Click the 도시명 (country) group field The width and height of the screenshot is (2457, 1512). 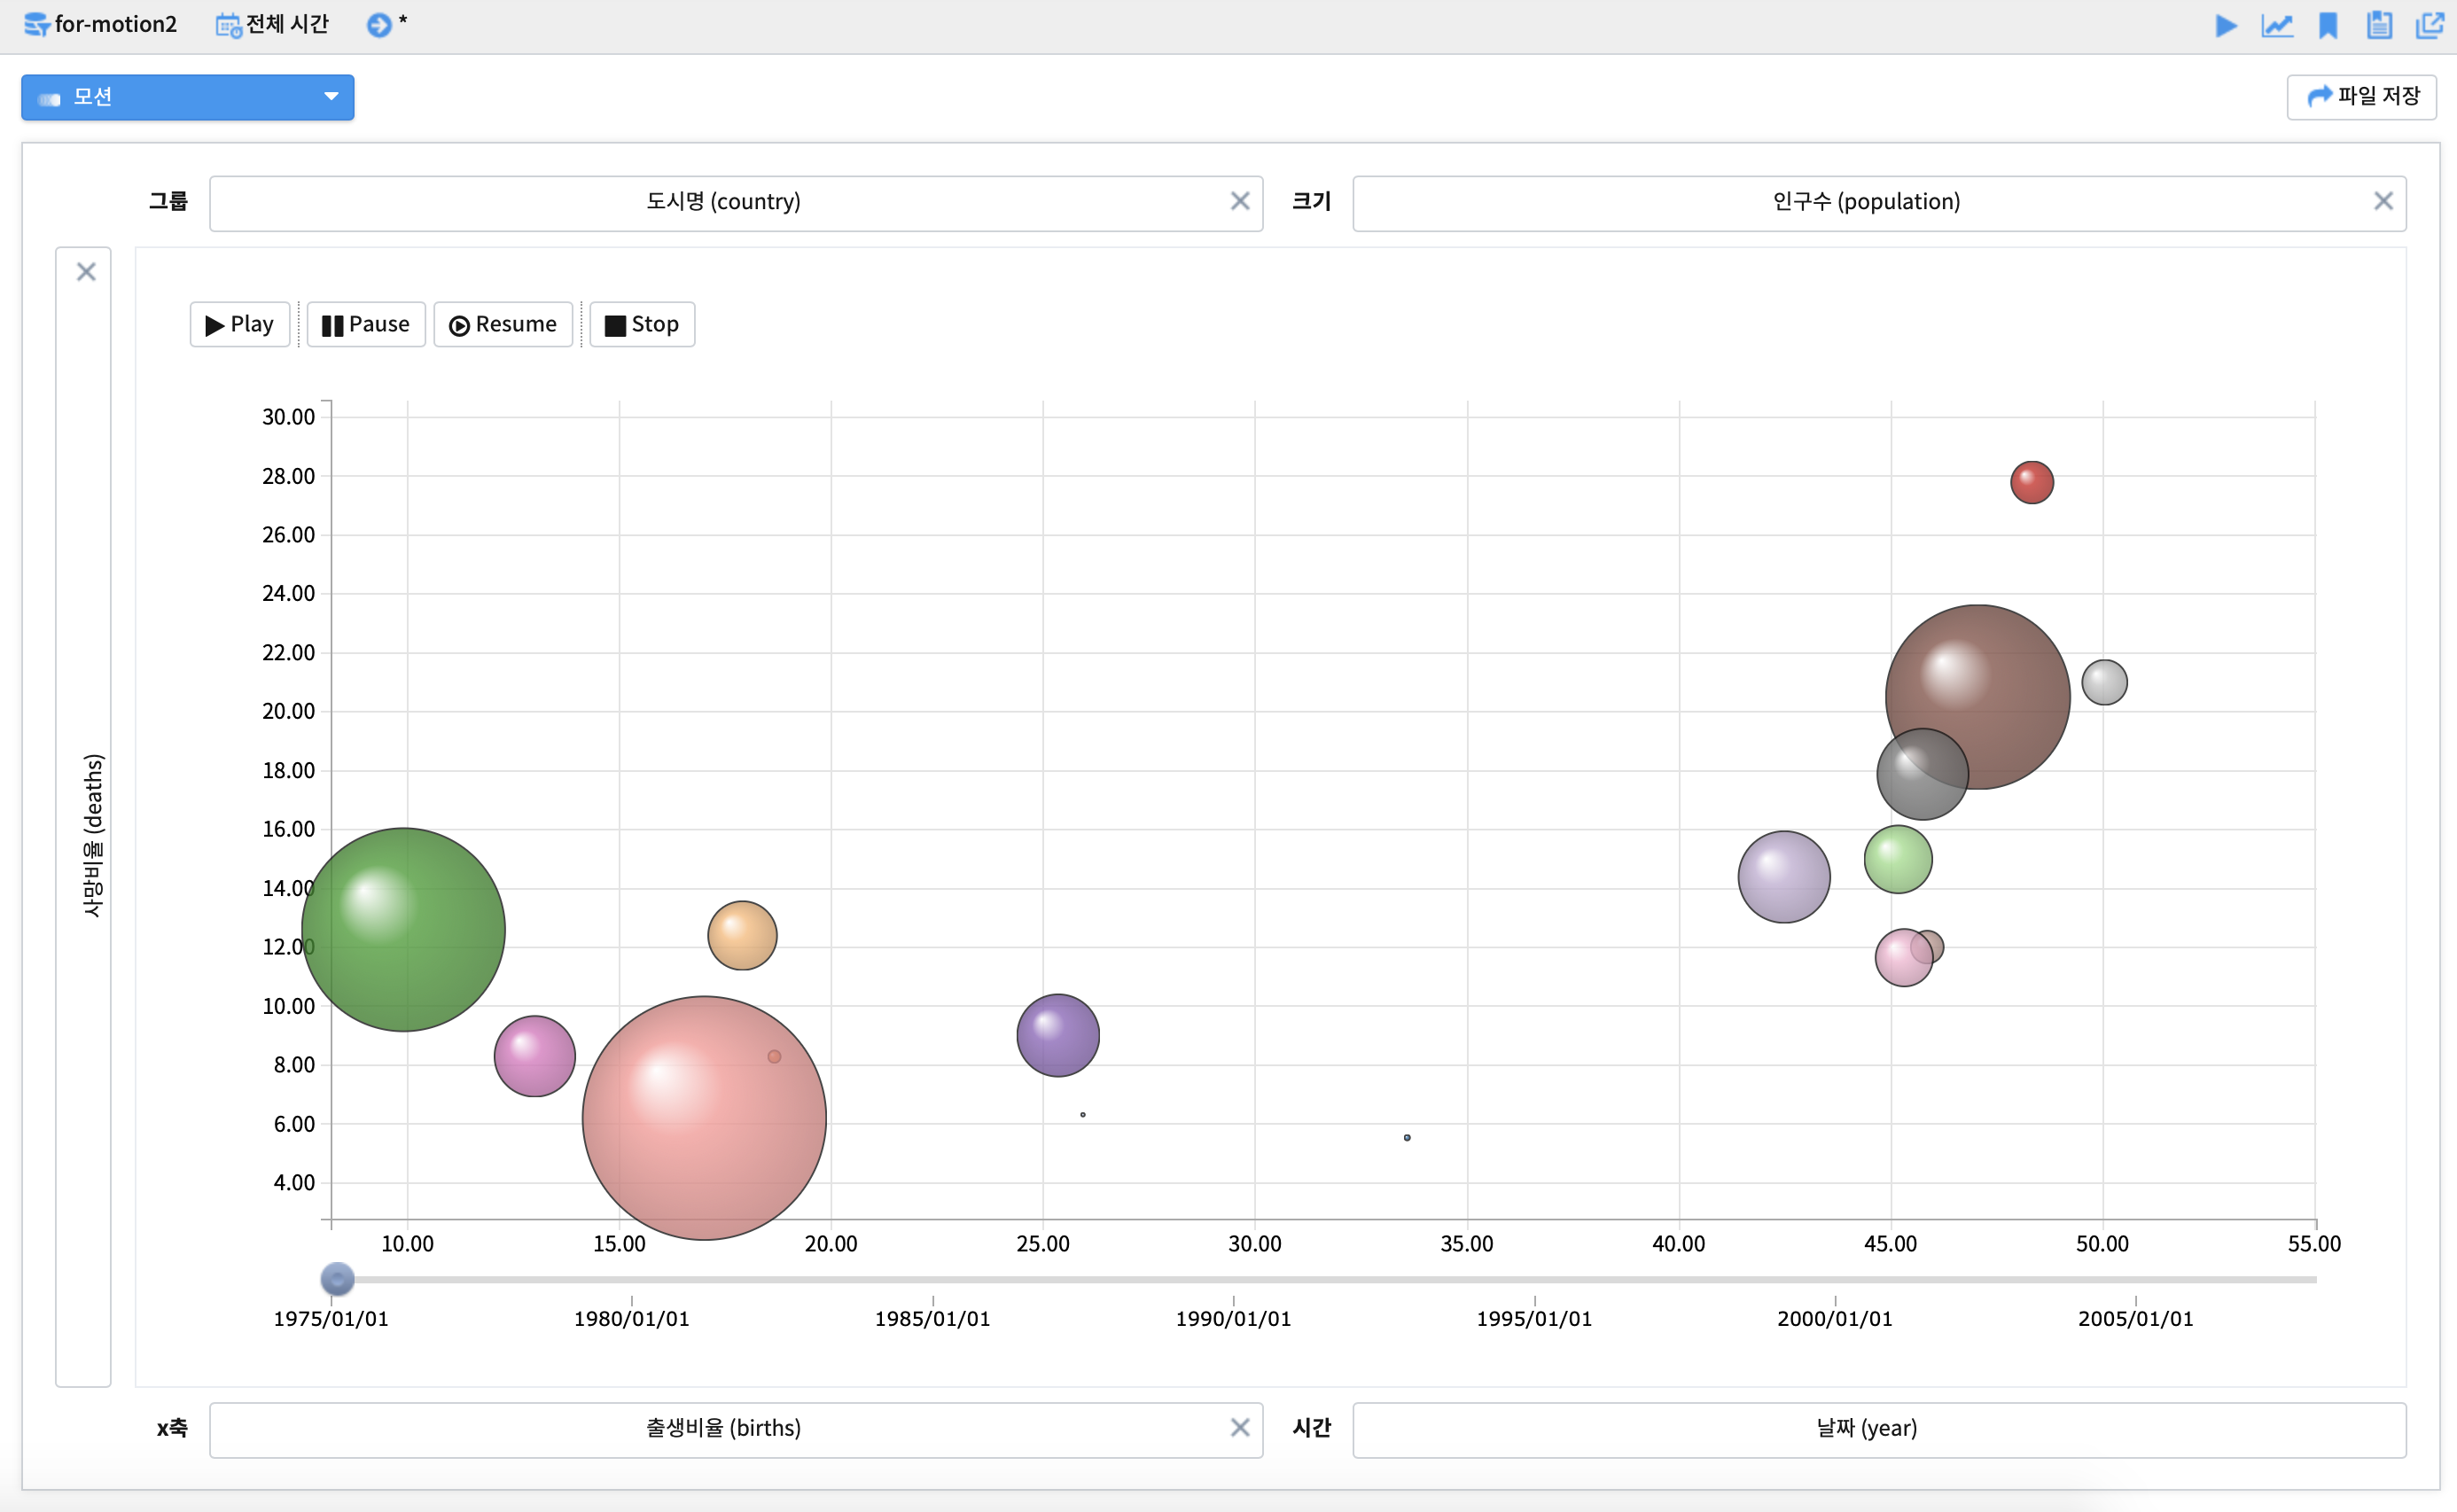tap(736, 203)
